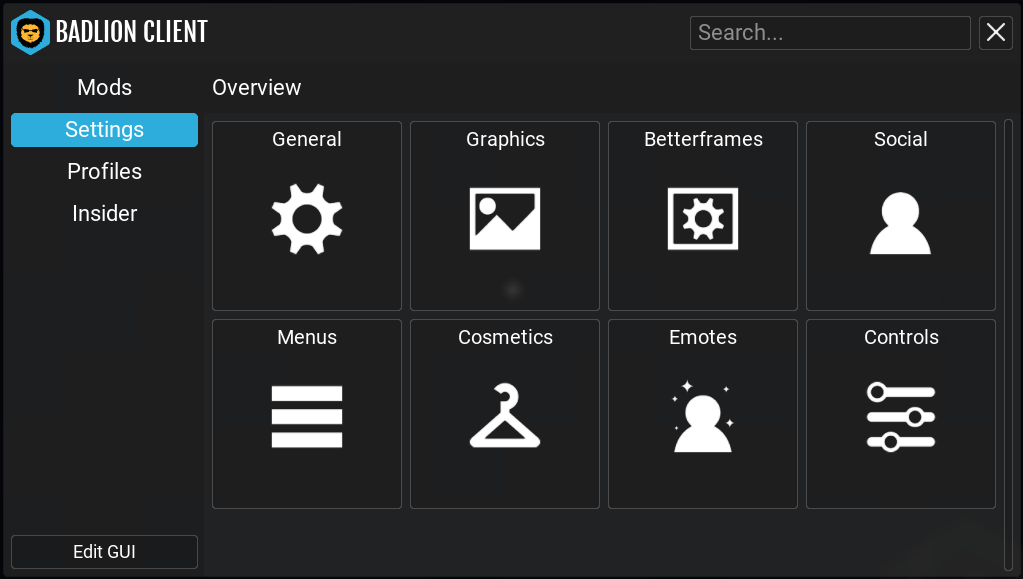Switch to the Mods section
This screenshot has height=579, width=1023.
(x=104, y=87)
